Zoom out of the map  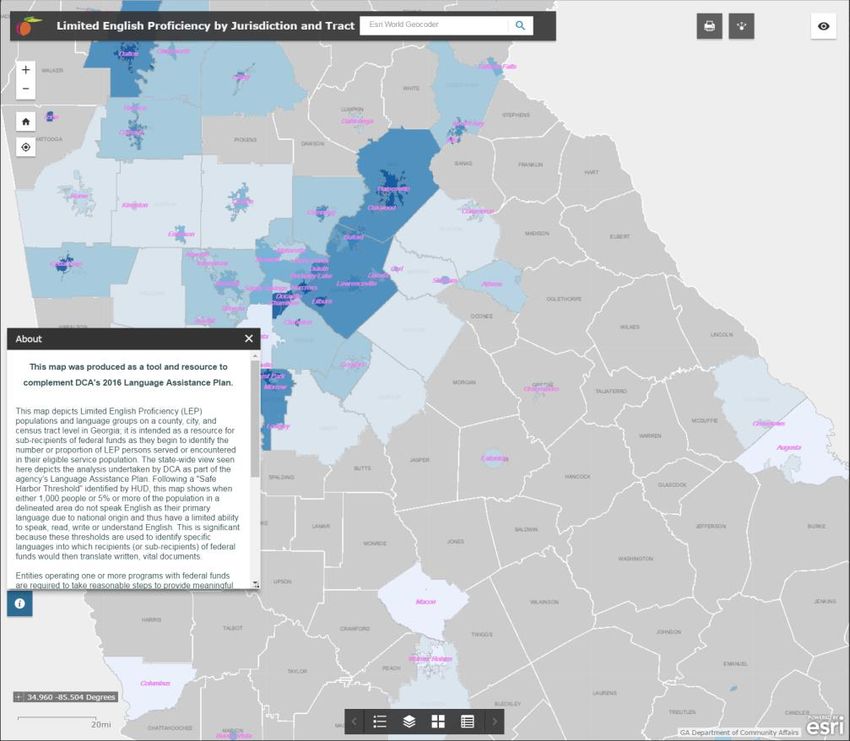click(x=26, y=90)
